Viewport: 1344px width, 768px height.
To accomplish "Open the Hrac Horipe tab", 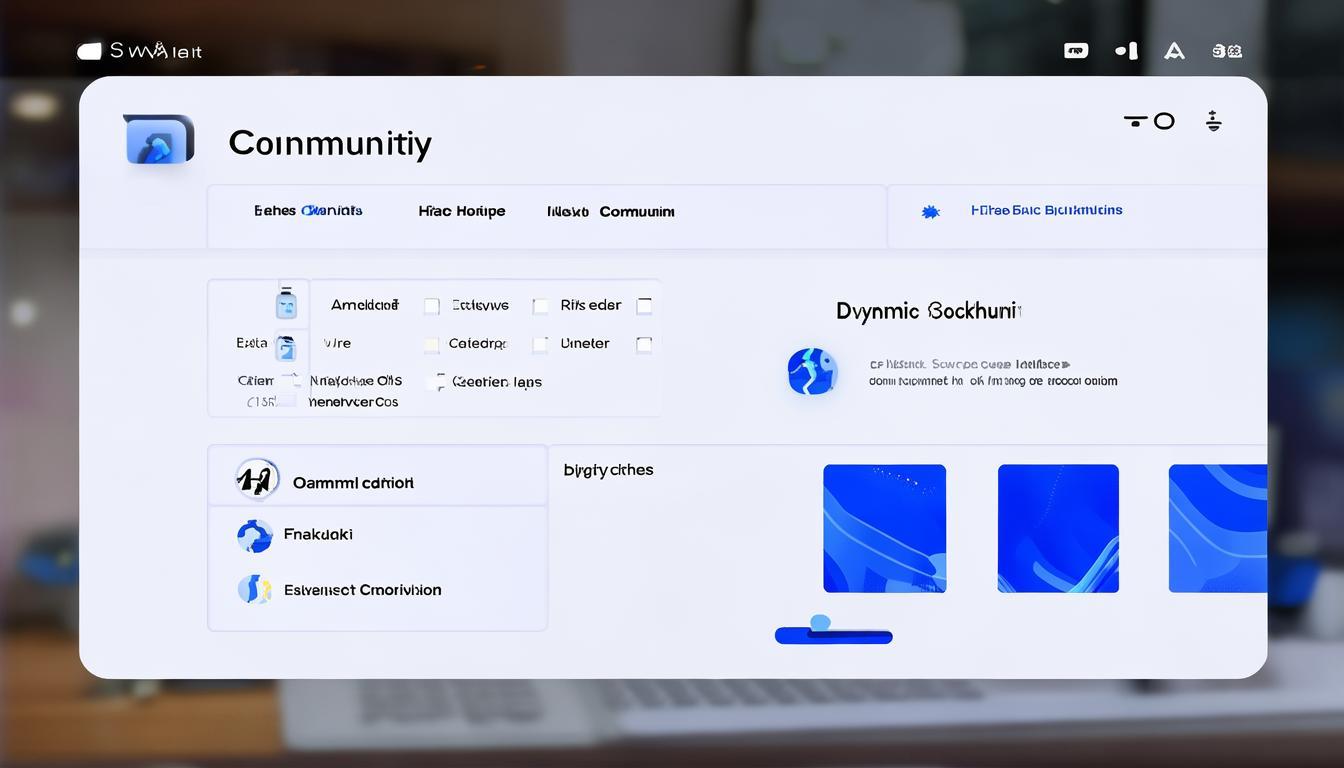I will pyautogui.click(x=461, y=212).
